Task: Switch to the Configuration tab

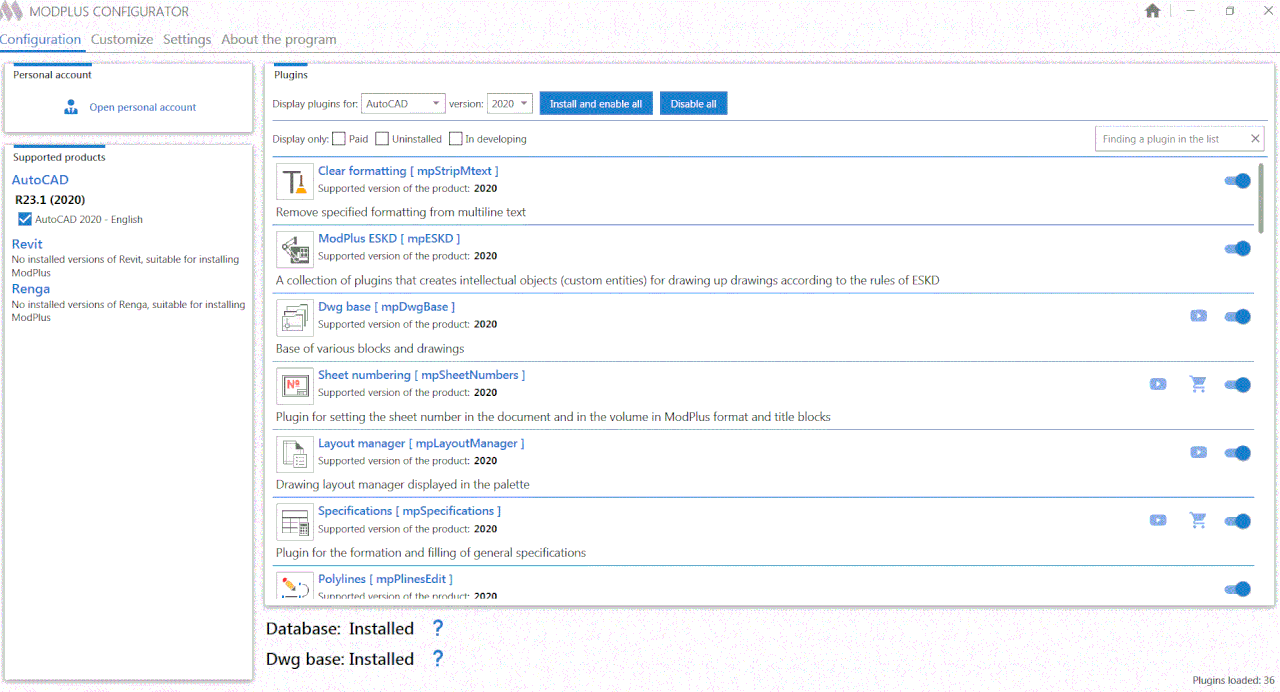Action: click(40, 39)
